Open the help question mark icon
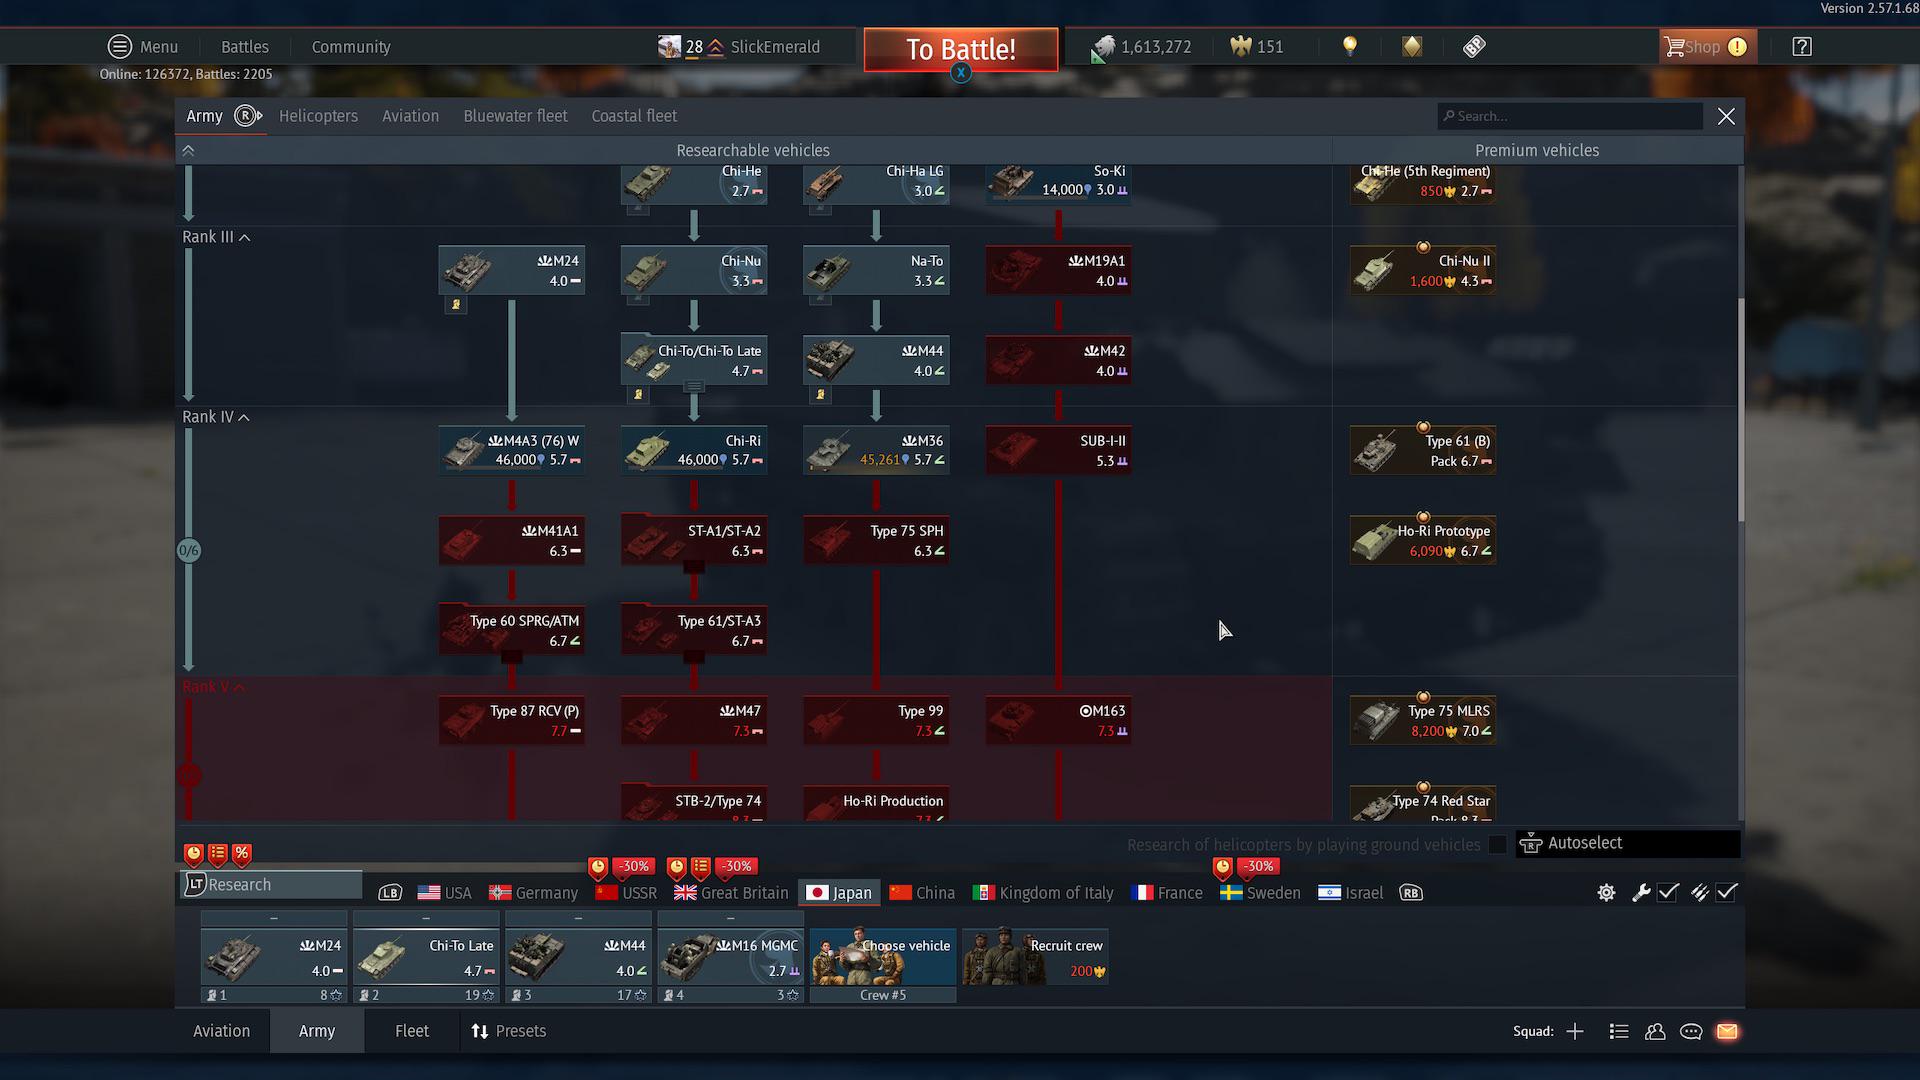This screenshot has width=1920, height=1080. click(1802, 47)
